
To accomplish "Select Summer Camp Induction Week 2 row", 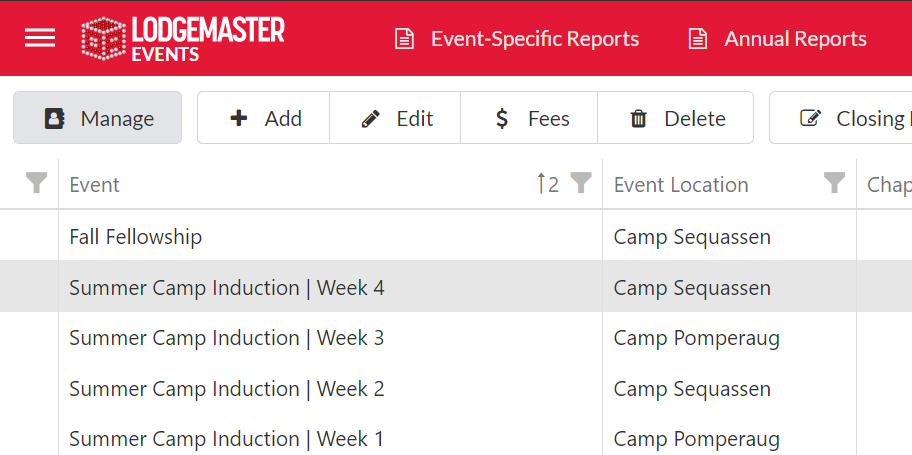I will pyautogui.click(x=226, y=389).
